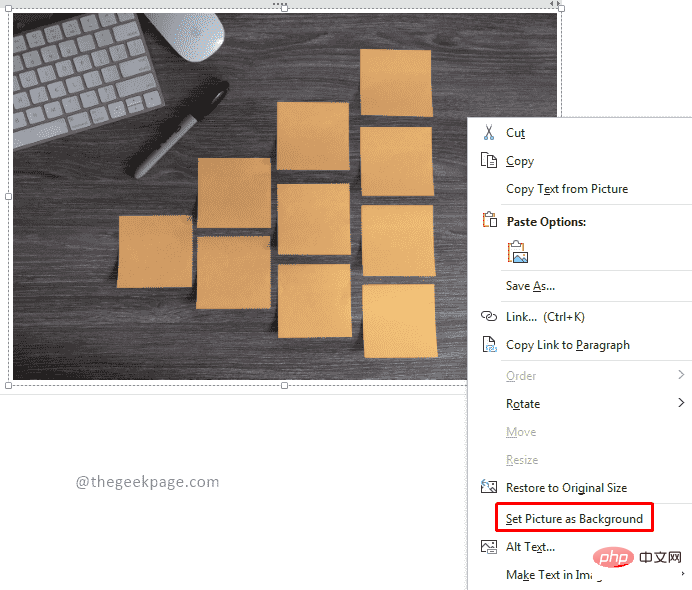Click the left-middle resize handle of picture

tap(8, 196)
